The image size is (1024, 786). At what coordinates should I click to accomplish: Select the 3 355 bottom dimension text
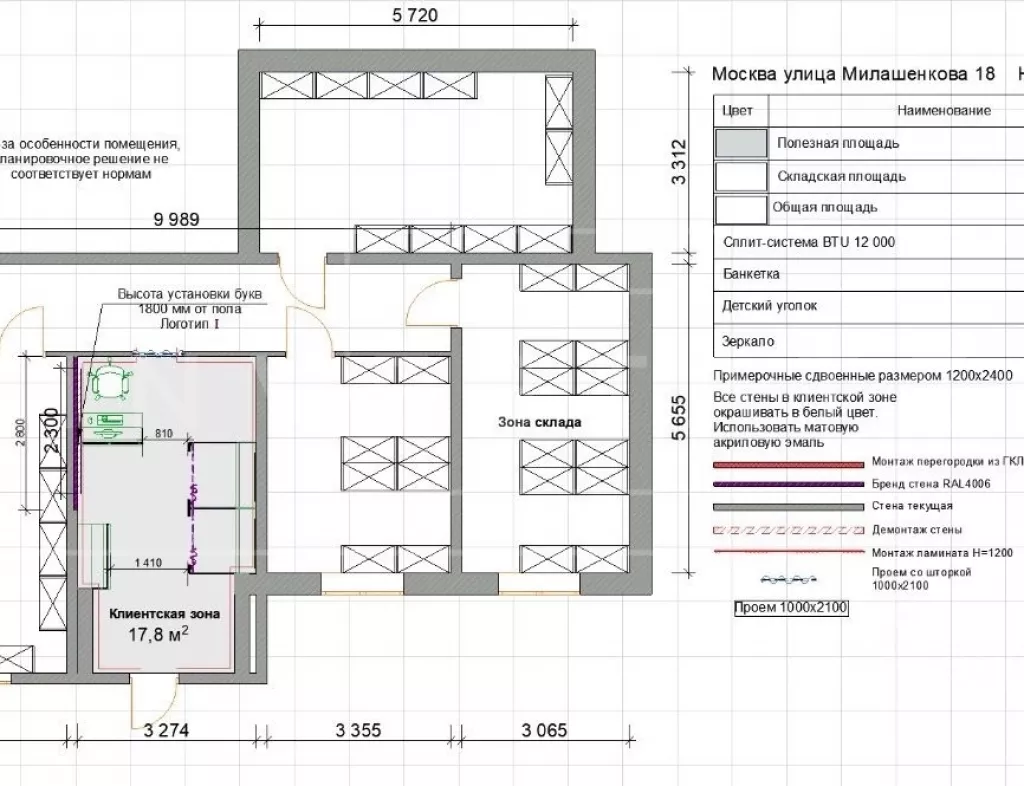point(358,731)
